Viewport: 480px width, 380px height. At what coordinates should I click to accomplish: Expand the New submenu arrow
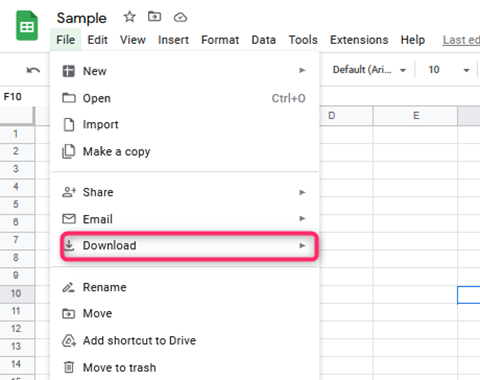(302, 70)
